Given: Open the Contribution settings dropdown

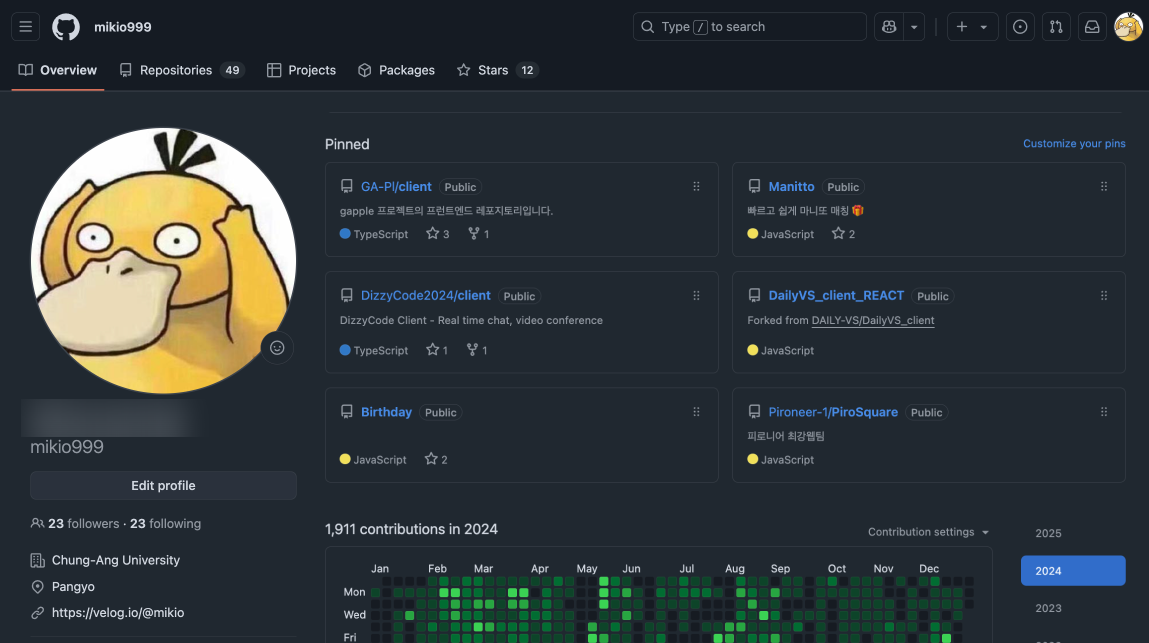Looking at the screenshot, I should 928,532.
